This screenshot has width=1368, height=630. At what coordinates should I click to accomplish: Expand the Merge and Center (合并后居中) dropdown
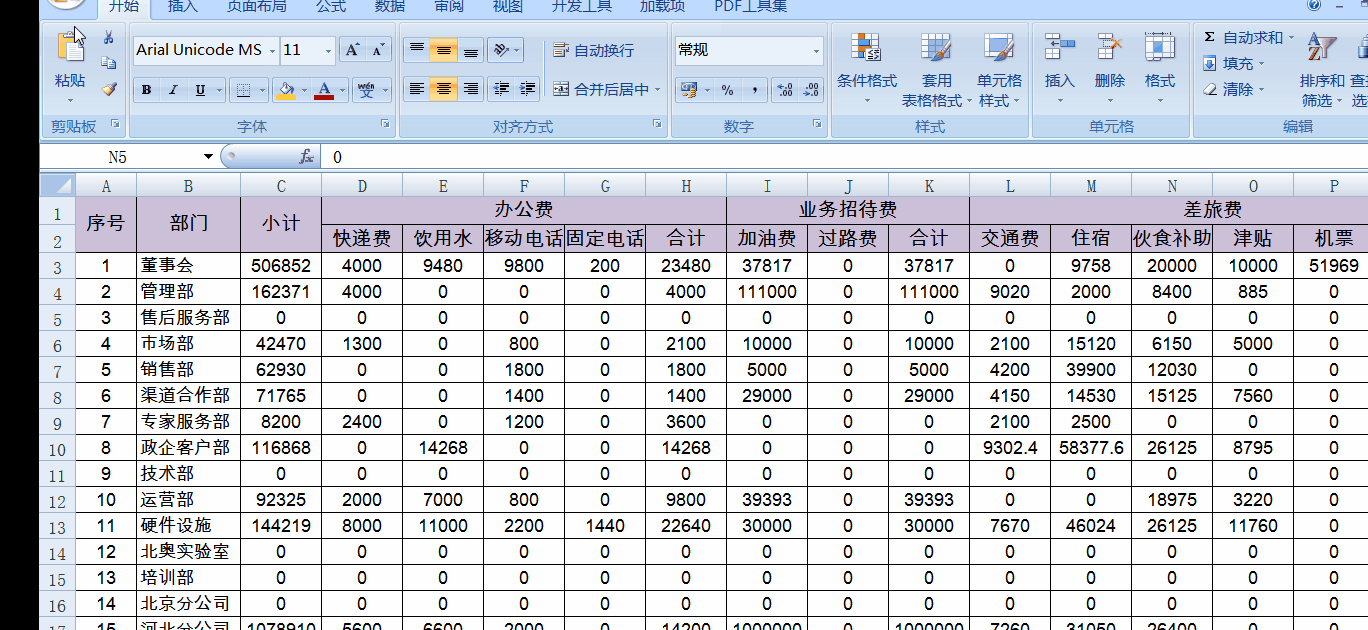(655, 89)
